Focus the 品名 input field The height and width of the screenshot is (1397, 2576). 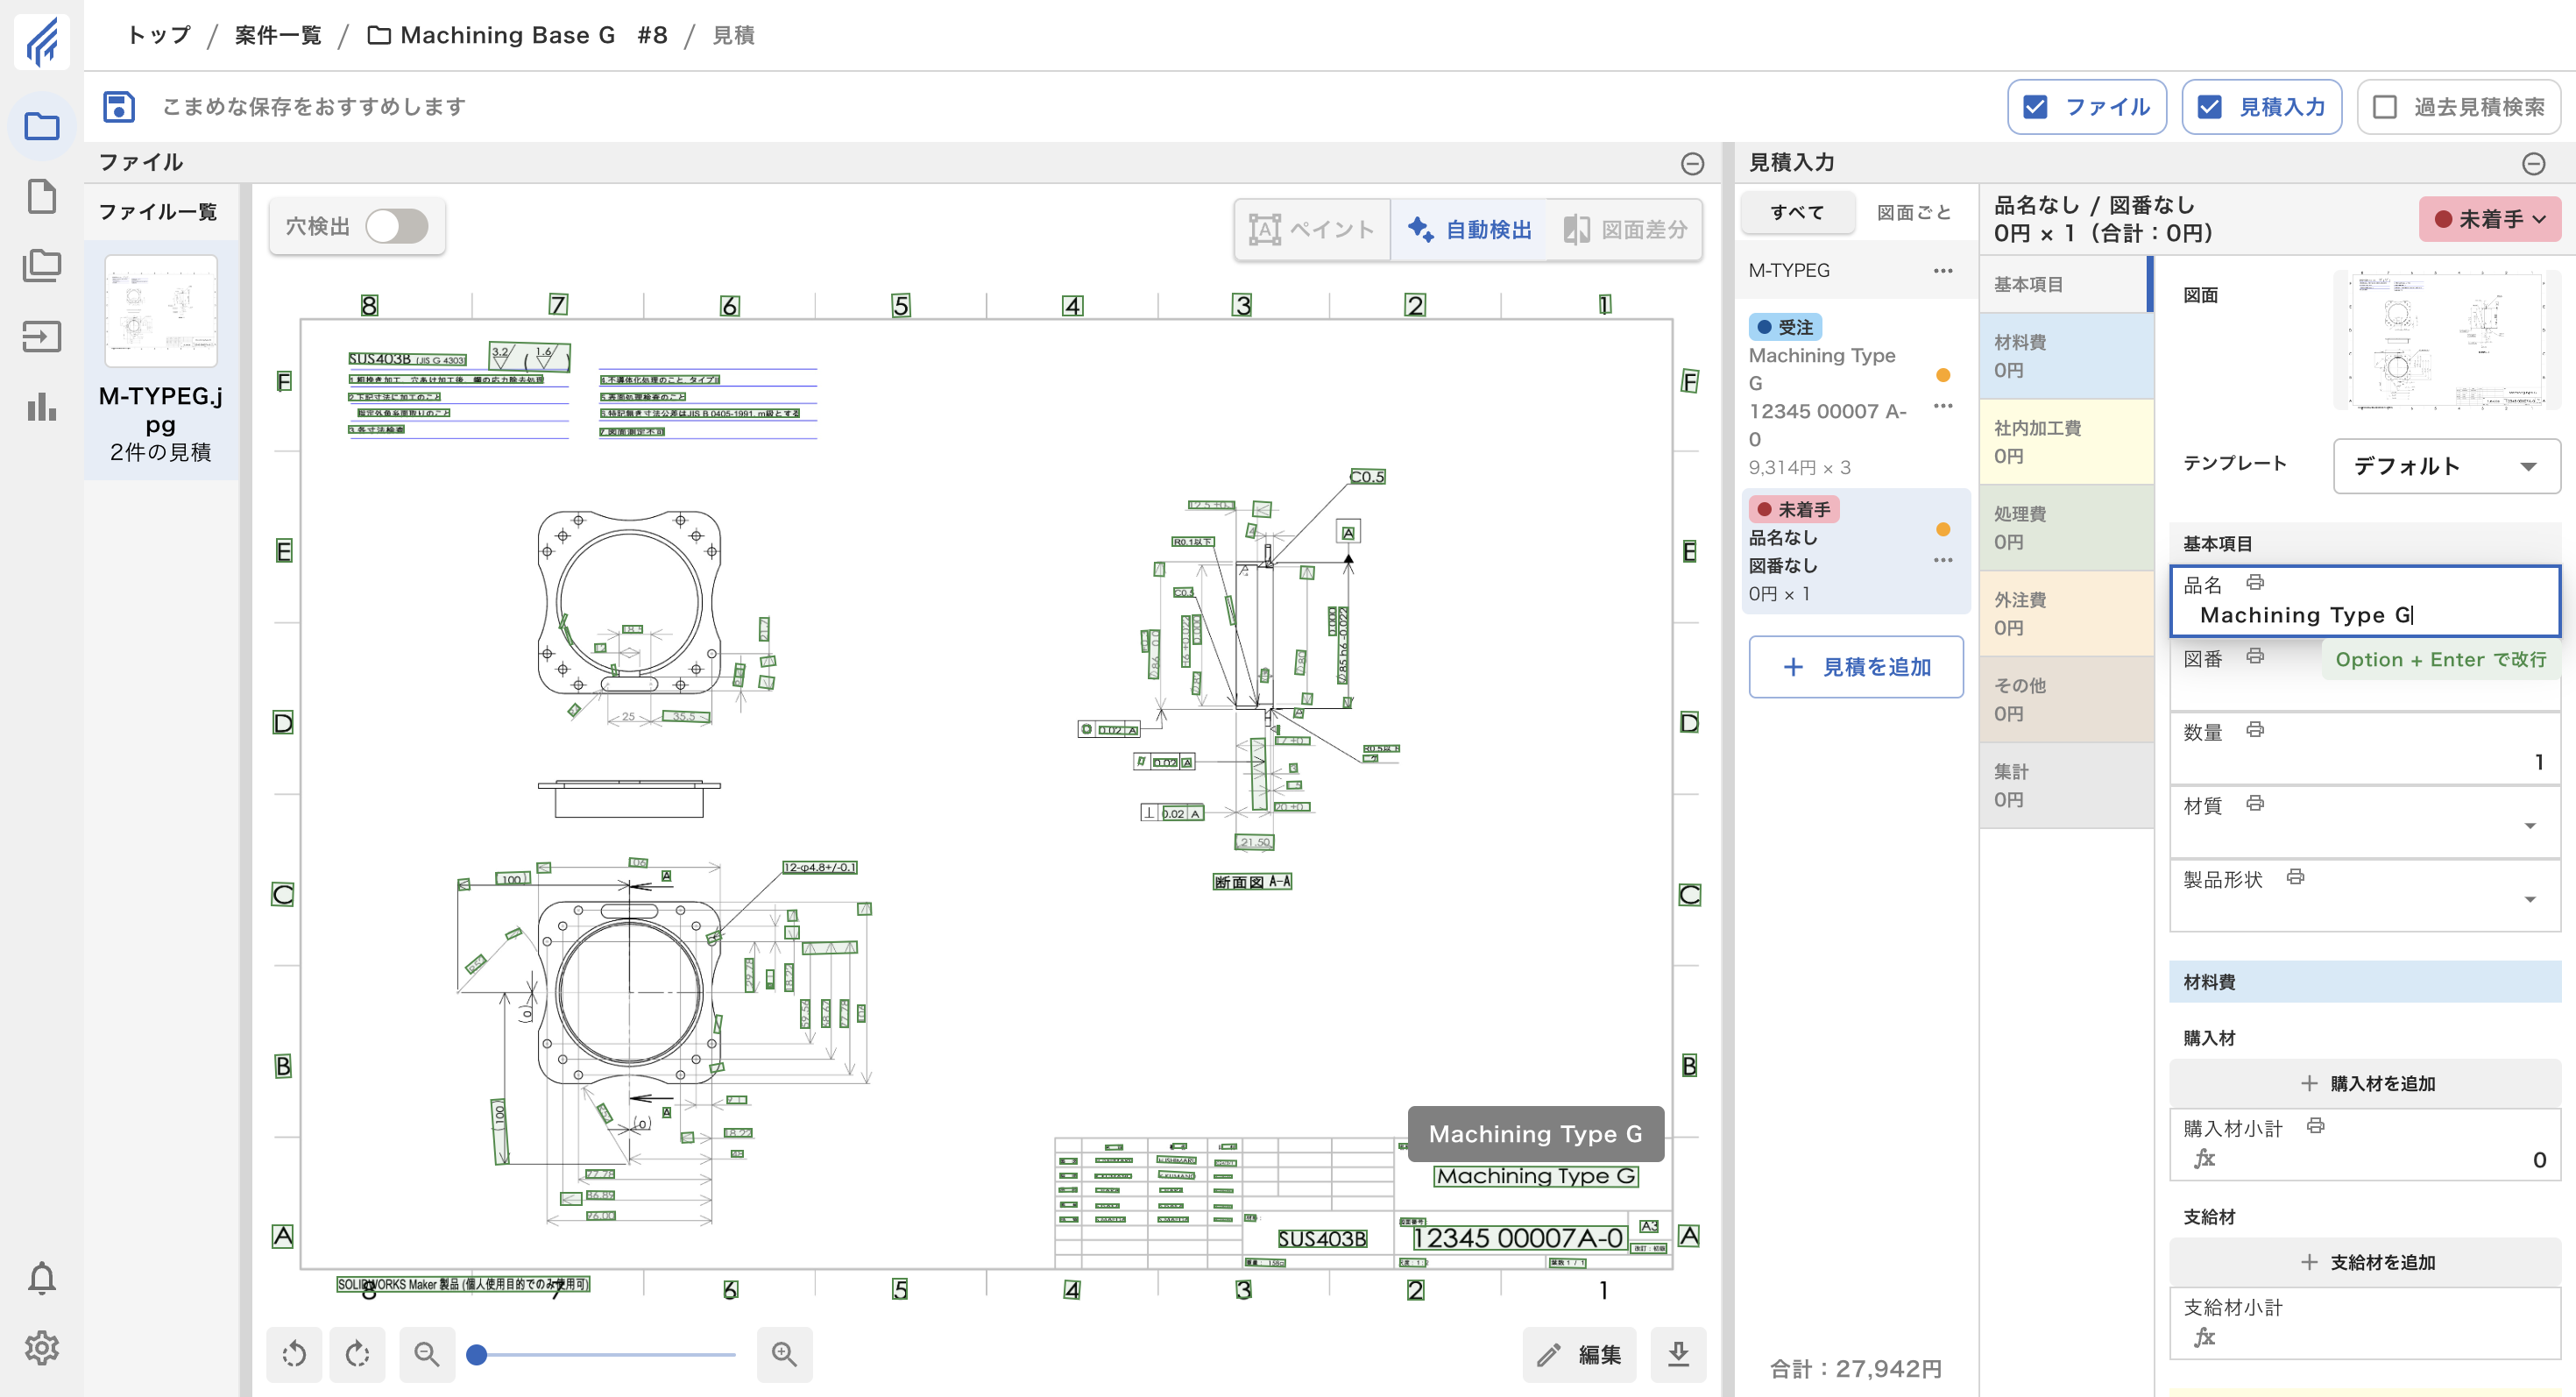[x=2365, y=602]
